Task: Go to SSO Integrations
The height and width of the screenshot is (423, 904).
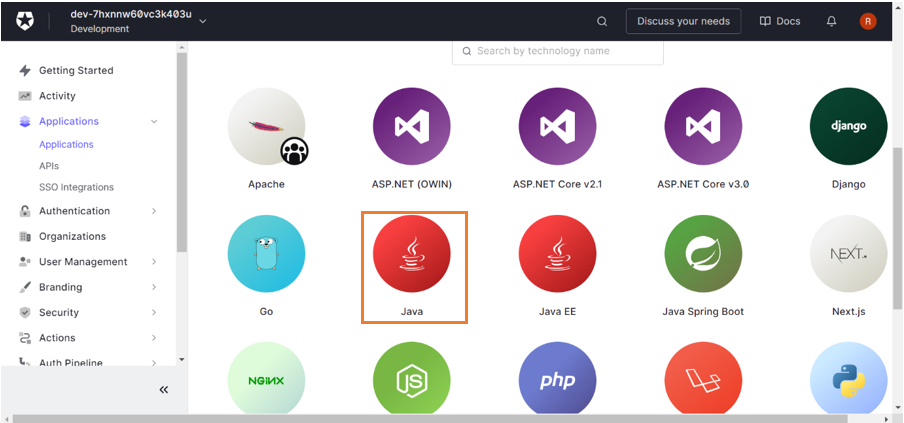Action: tap(76, 187)
